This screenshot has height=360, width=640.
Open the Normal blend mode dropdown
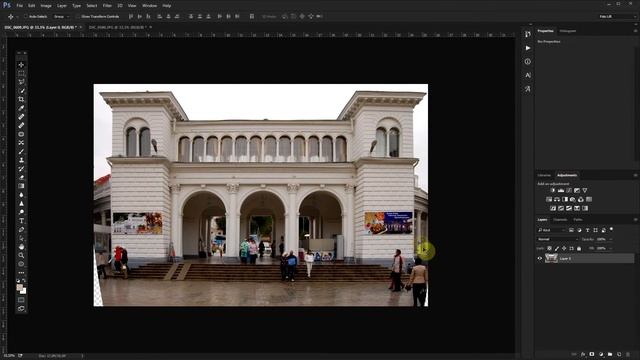coord(558,239)
